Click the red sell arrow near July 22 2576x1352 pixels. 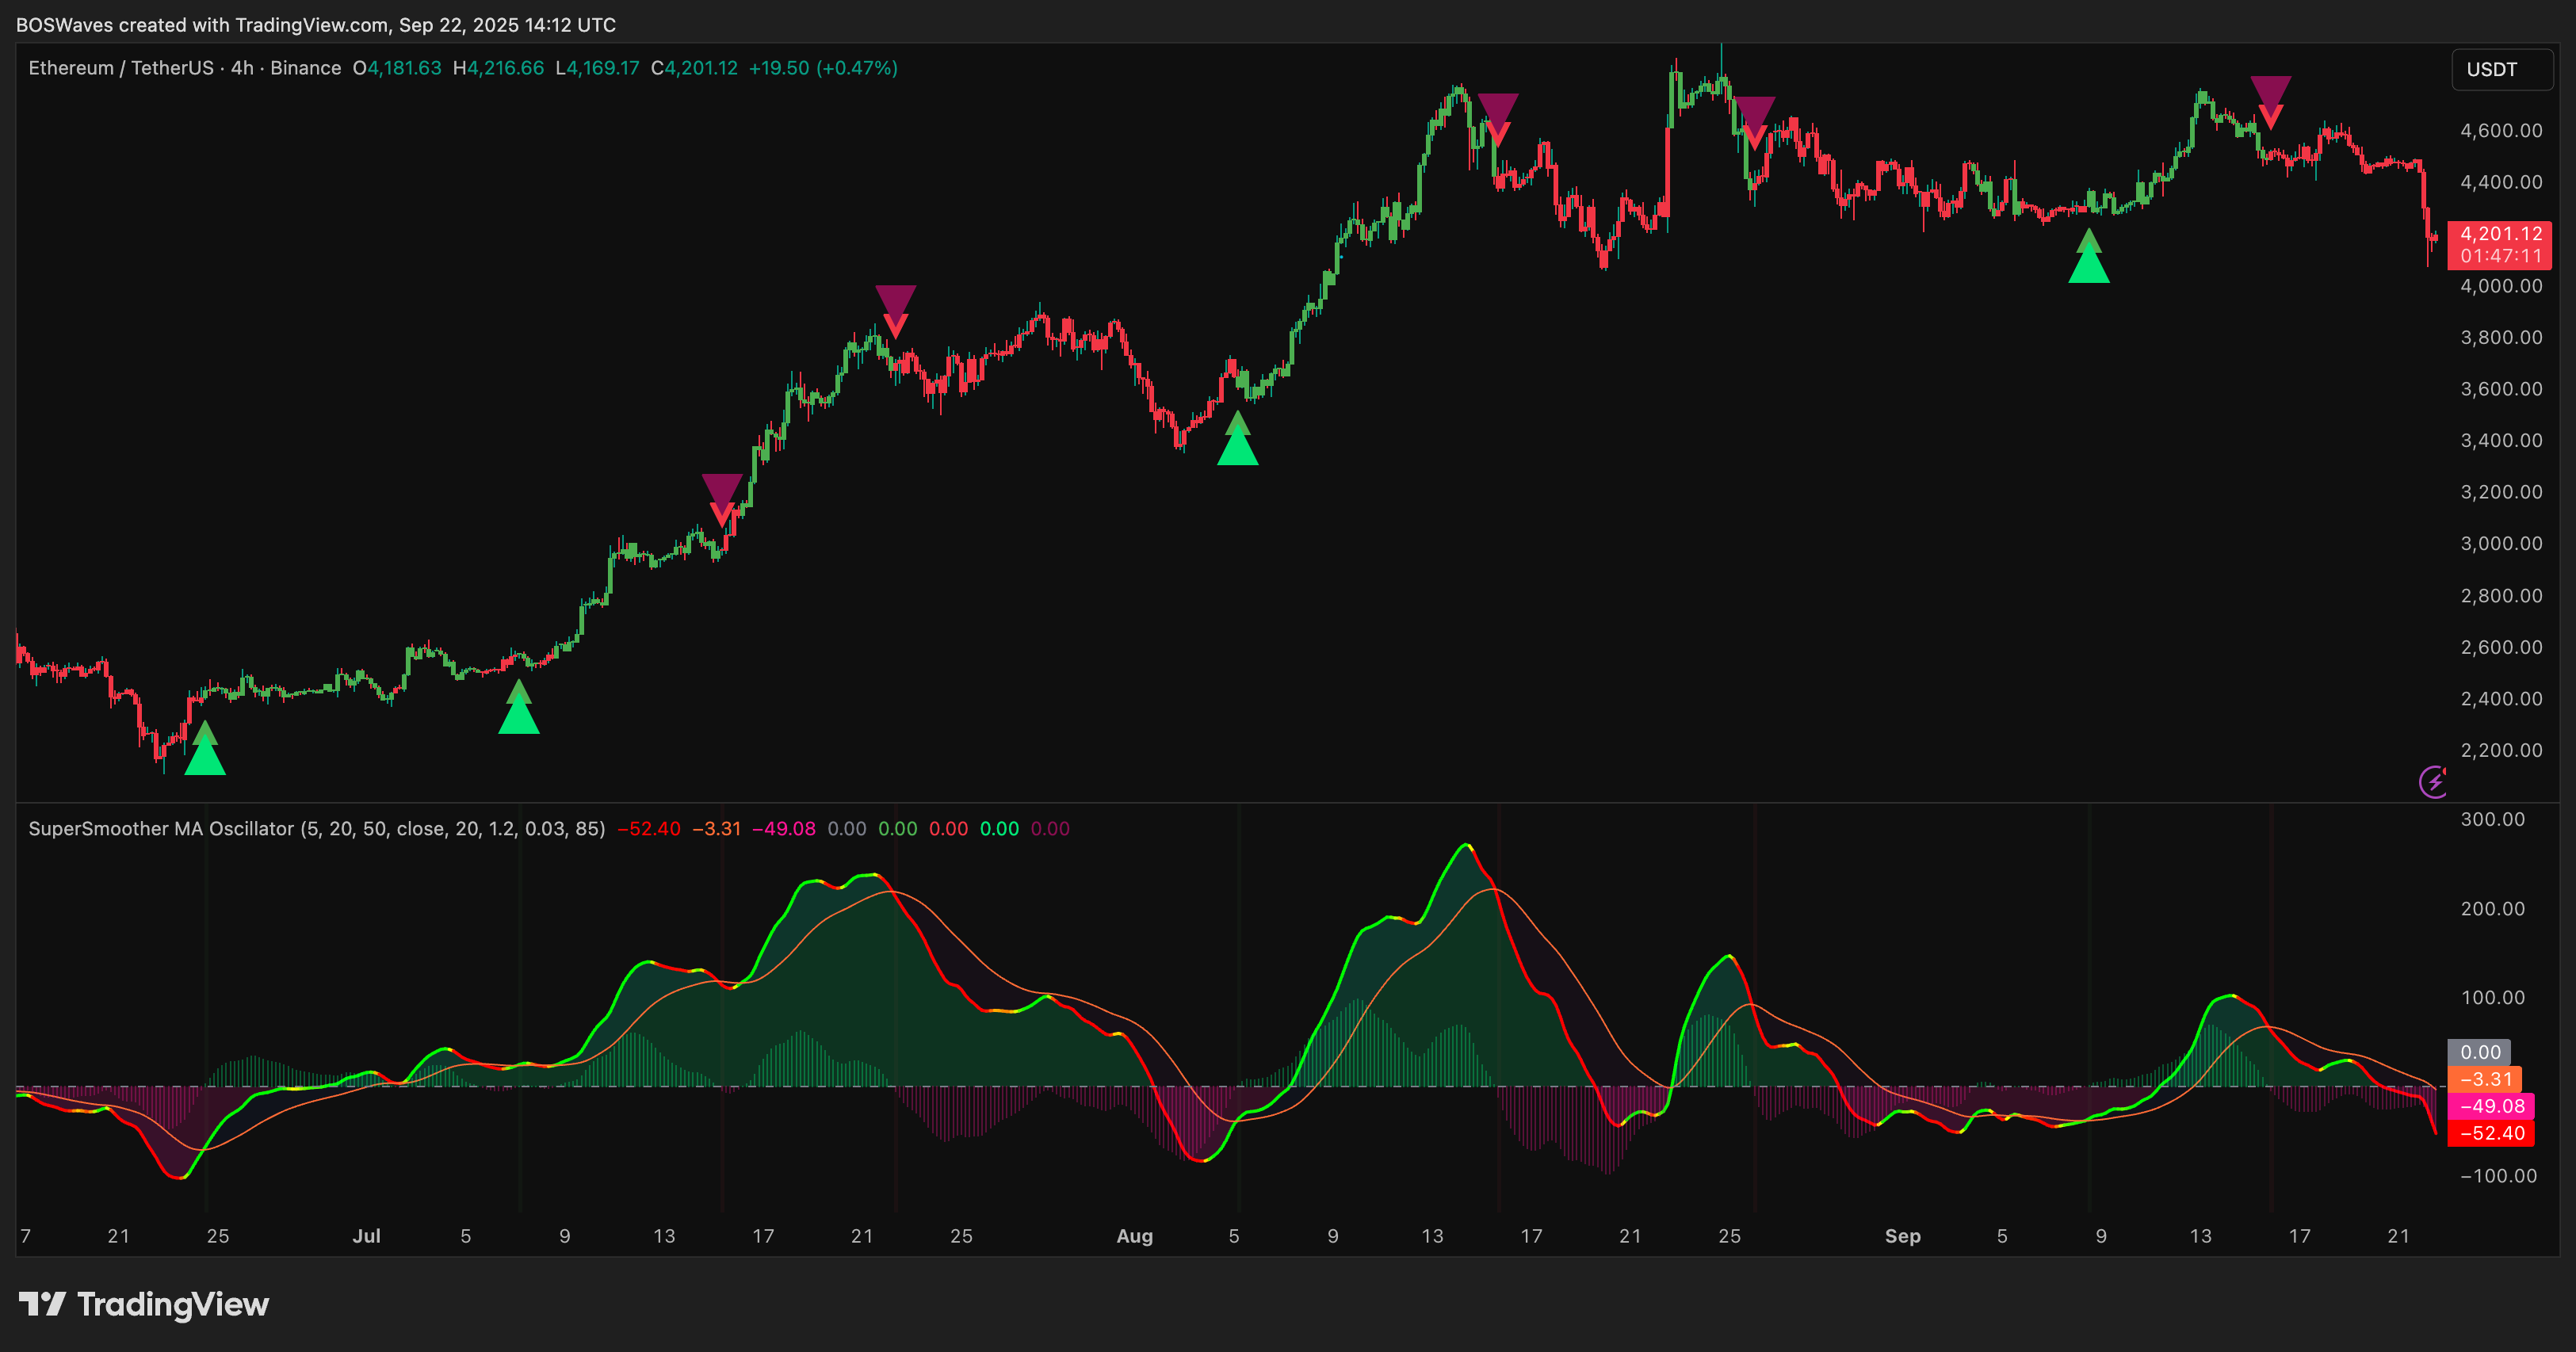(896, 312)
